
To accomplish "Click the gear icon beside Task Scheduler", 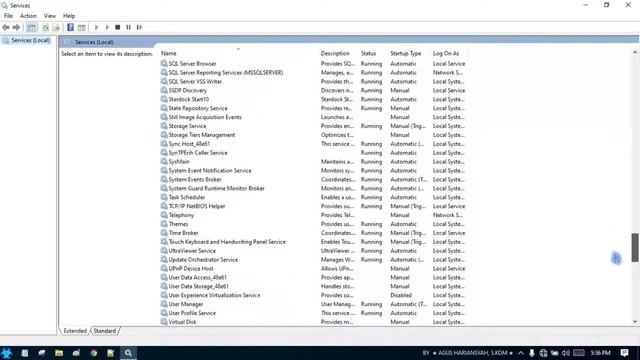I will [x=164, y=197].
